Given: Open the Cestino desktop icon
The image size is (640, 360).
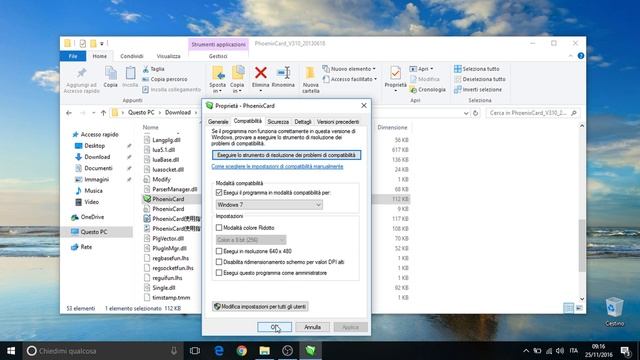Looking at the screenshot, I should pos(614,312).
